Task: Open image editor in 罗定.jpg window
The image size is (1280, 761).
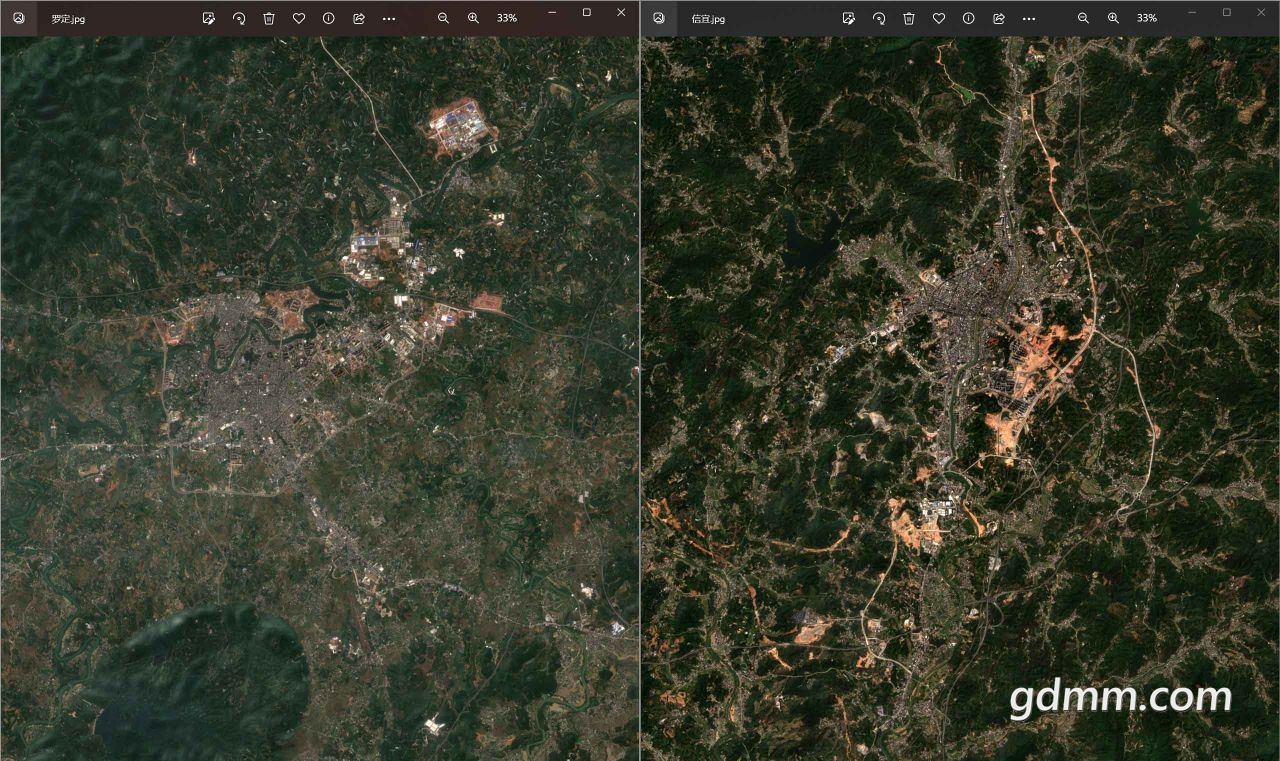Action: click(208, 18)
